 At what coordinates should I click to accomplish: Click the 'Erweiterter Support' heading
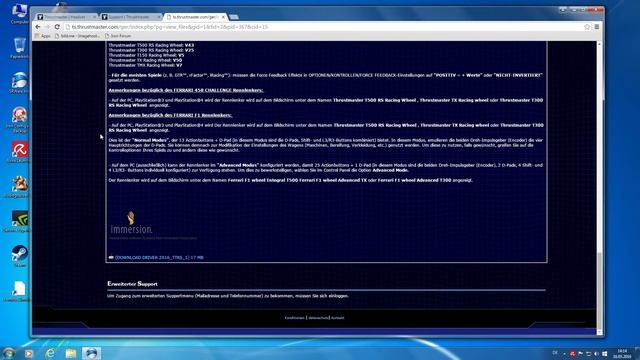coord(132,284)
